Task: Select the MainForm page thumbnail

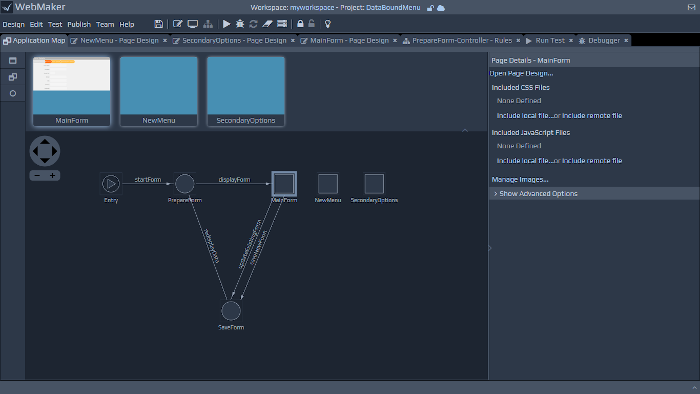Action: (71, 91)
